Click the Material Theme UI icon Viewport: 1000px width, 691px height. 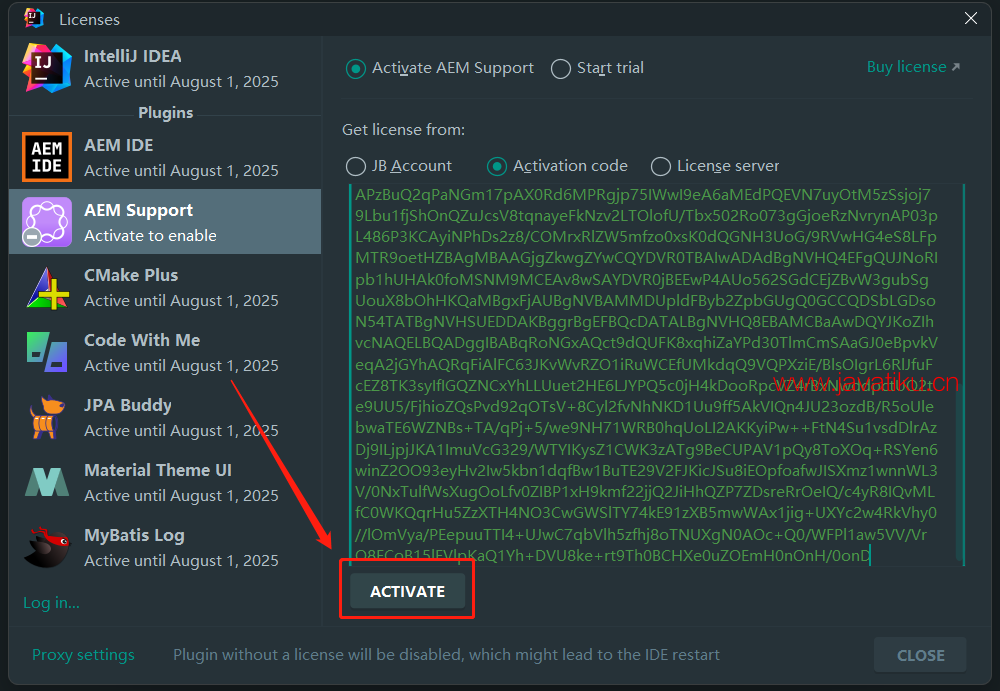tap(47, 482)
